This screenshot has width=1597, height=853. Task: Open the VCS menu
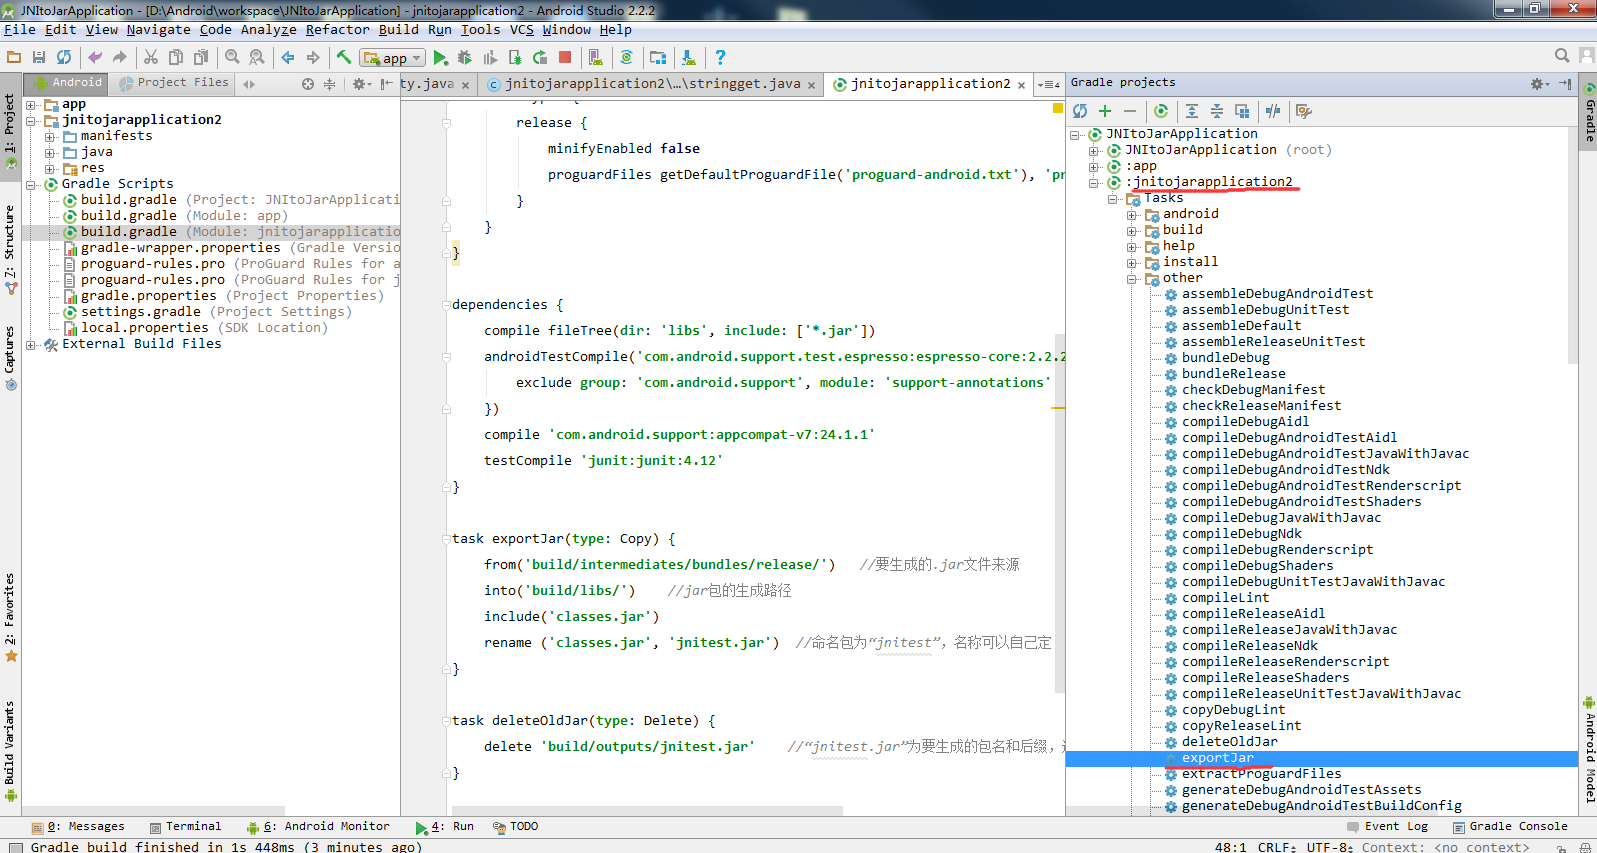522,30
